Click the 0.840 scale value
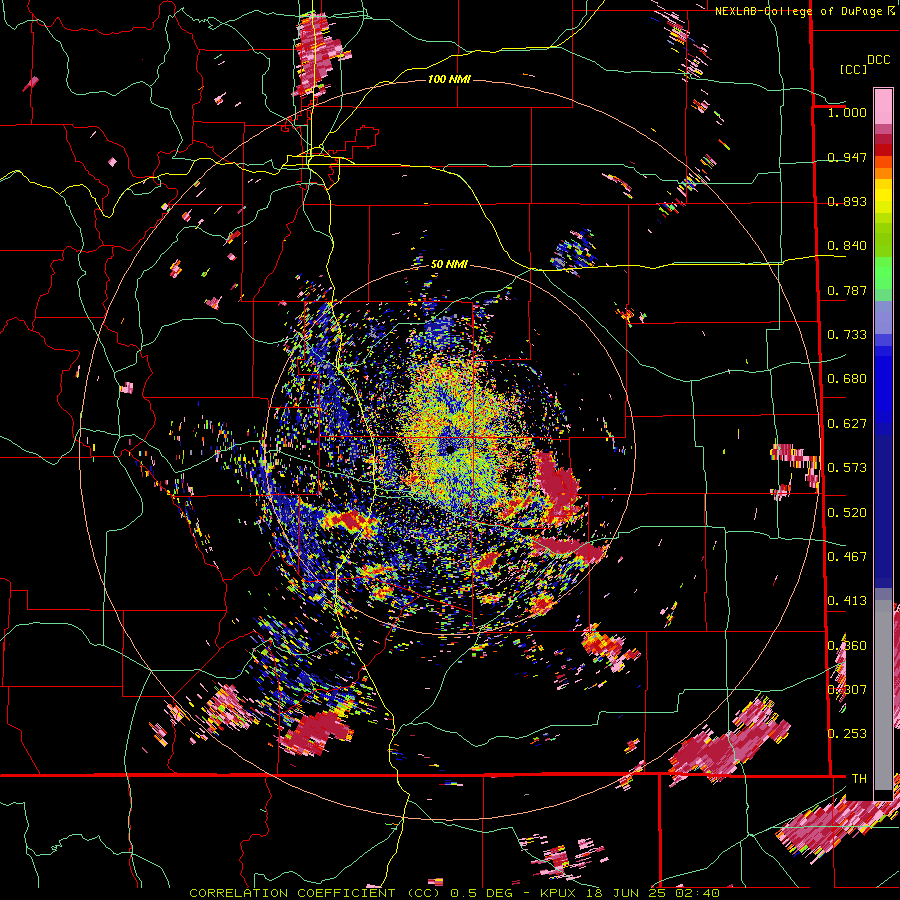The height and width of the screenshot is (900, 900). [847, 246]
